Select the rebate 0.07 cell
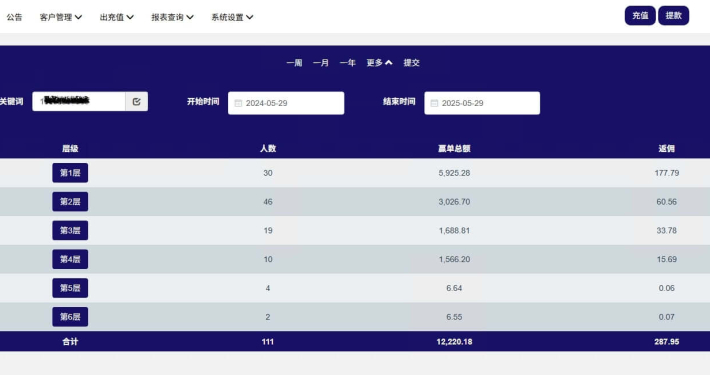710x375 pixels. (667, 317)
